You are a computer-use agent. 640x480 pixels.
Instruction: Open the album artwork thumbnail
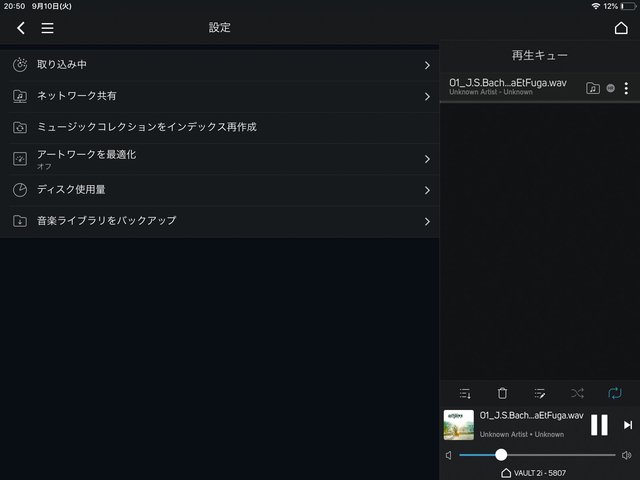pyautogui.click(x=459, y=425)
